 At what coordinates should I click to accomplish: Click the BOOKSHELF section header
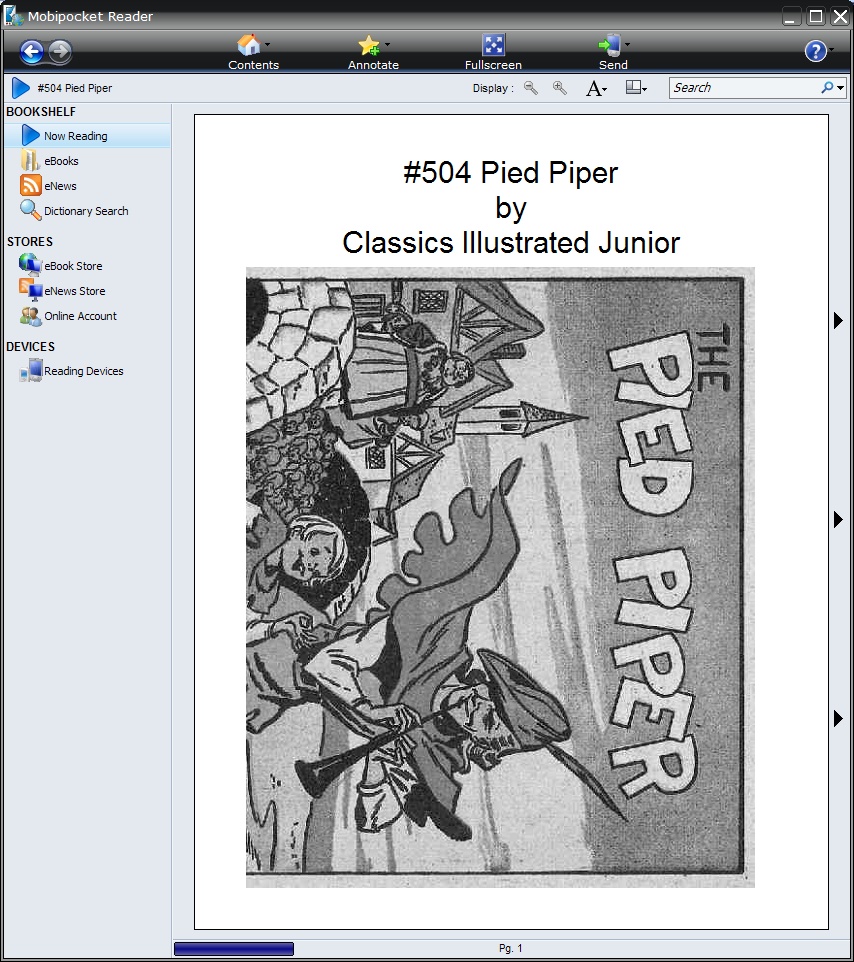tap(41, 112)
